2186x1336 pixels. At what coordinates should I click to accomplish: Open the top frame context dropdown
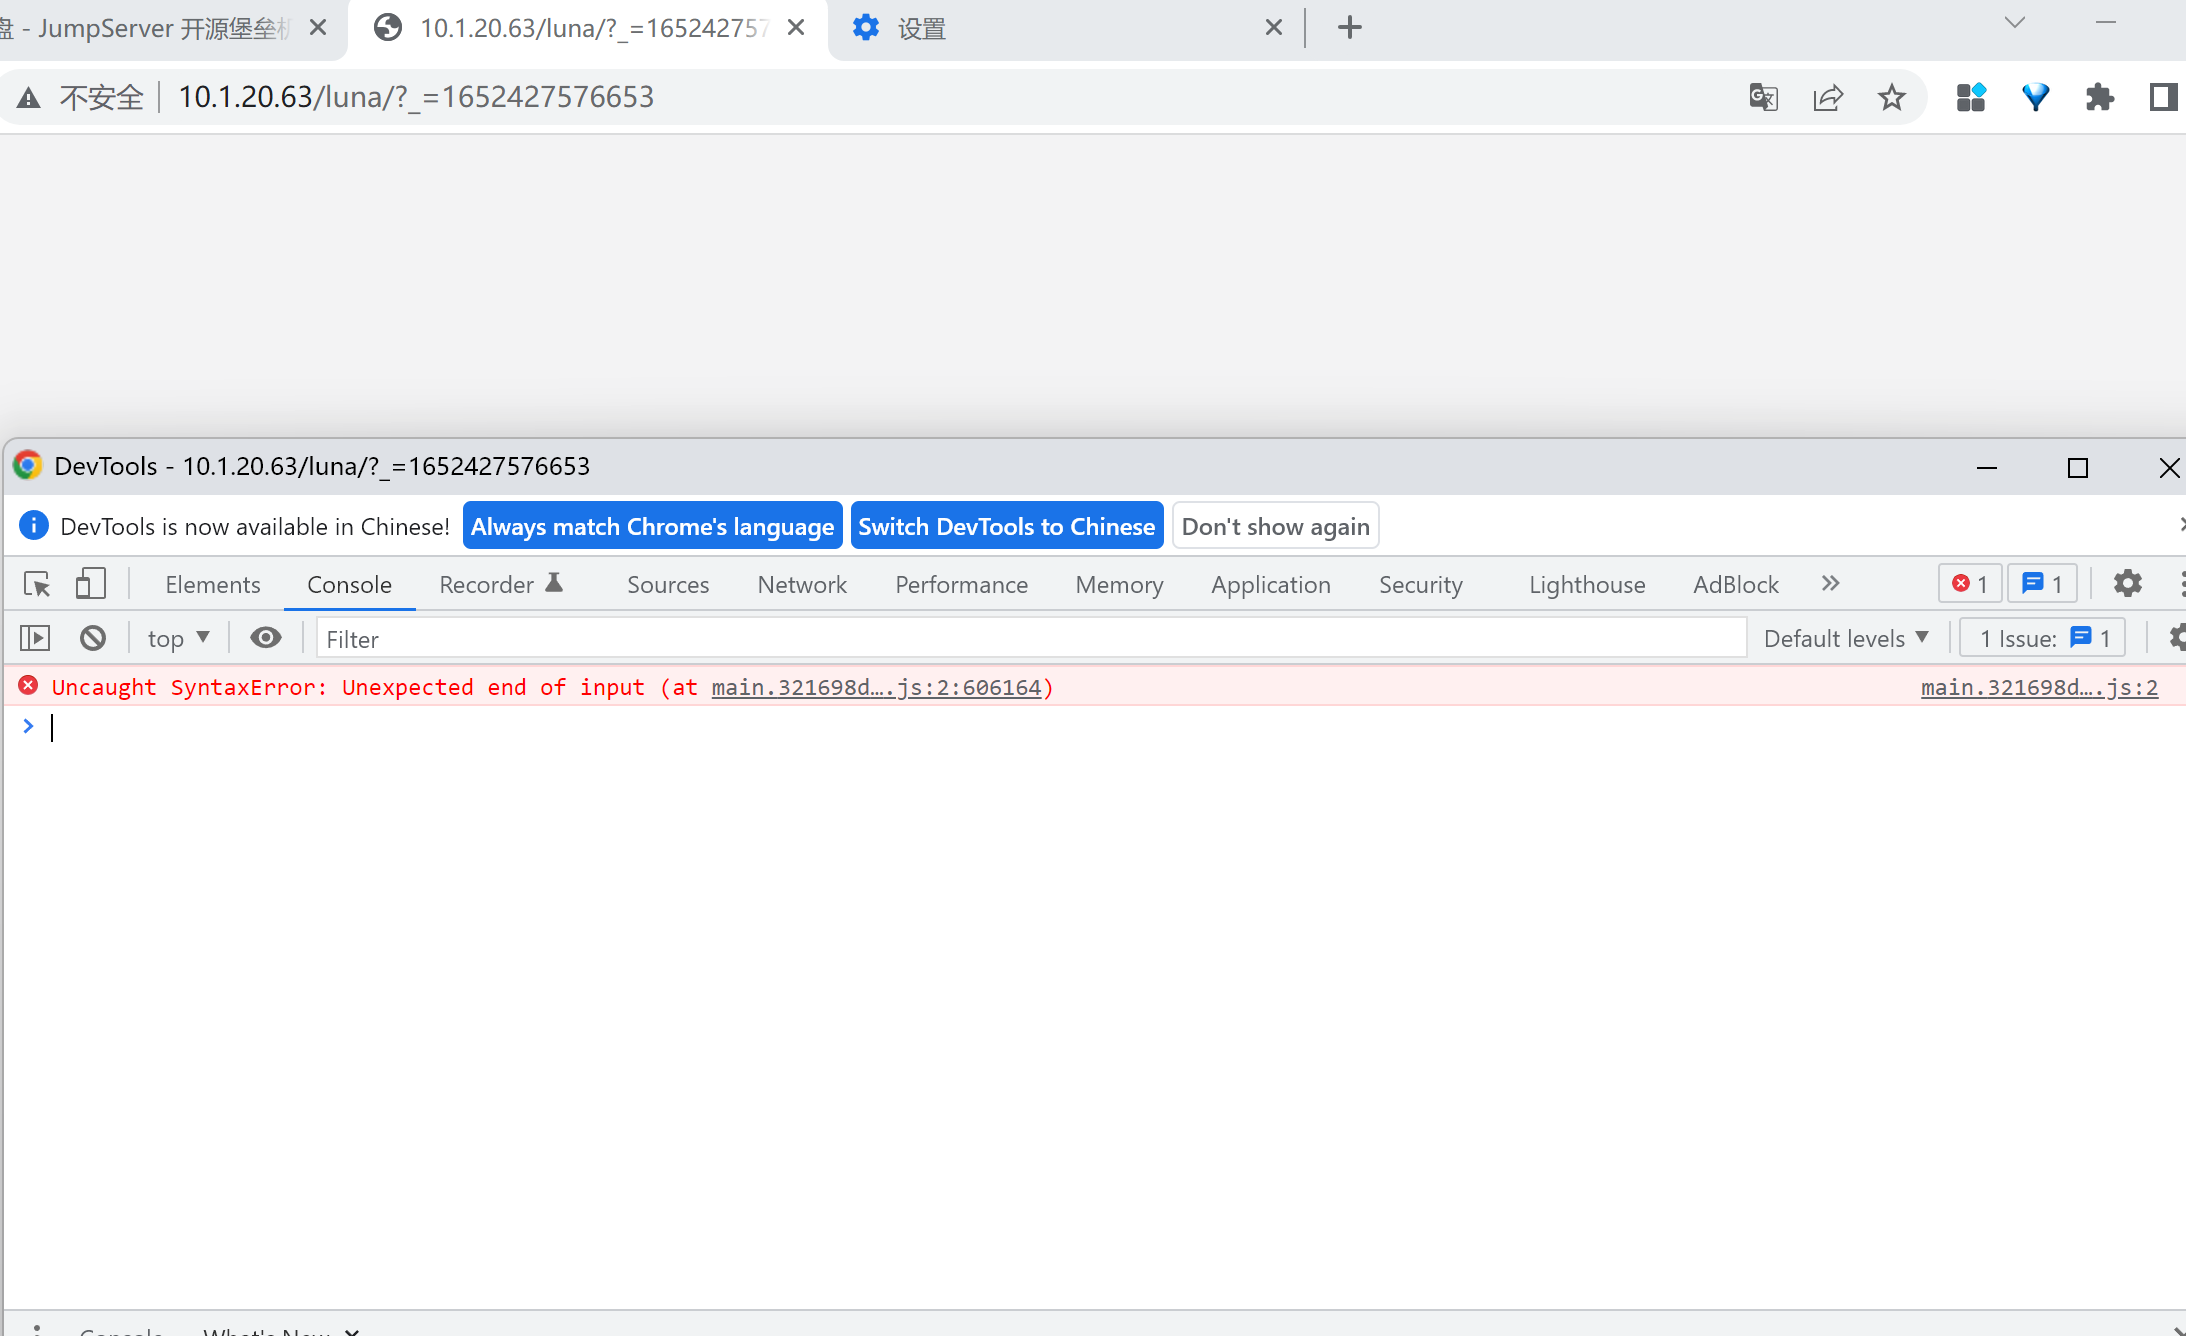[x=176, y=637]
